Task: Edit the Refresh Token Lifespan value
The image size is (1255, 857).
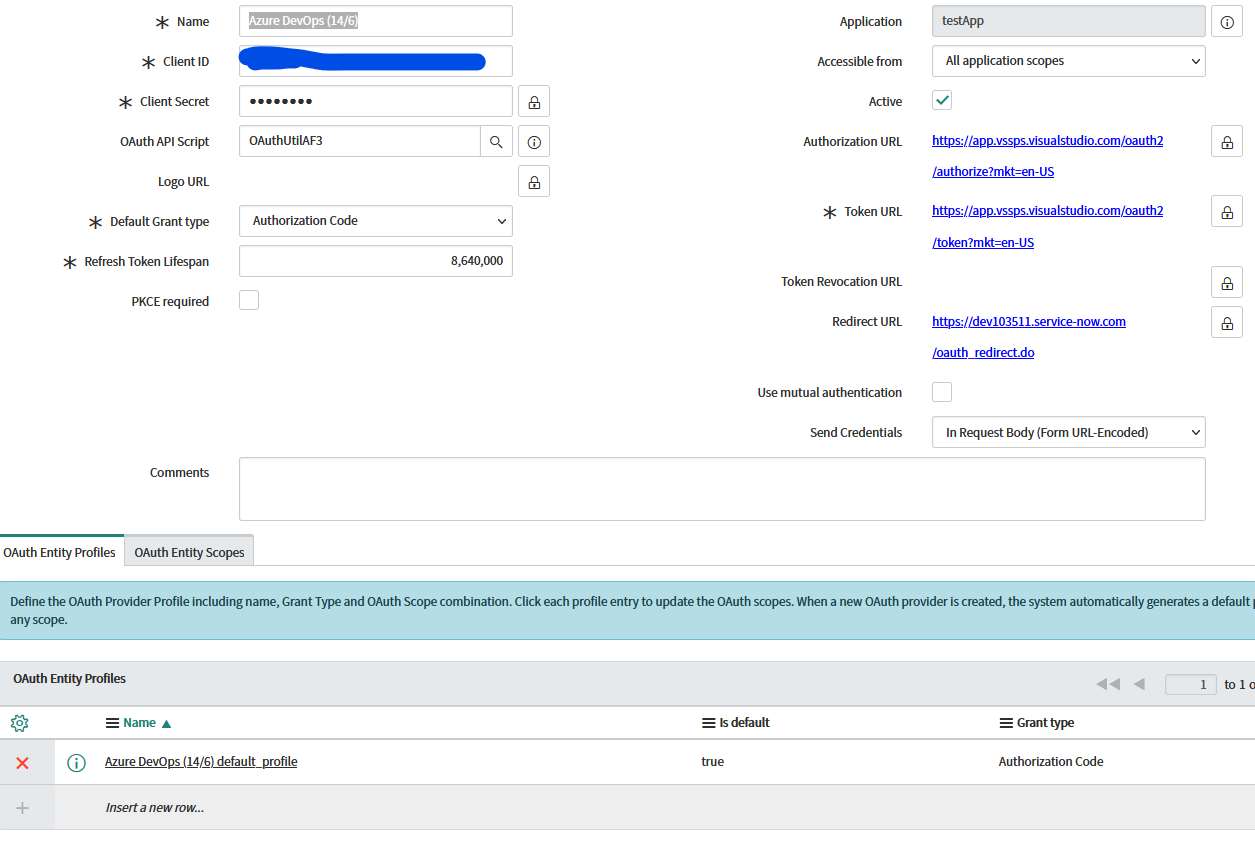Action: coord(376,261)
